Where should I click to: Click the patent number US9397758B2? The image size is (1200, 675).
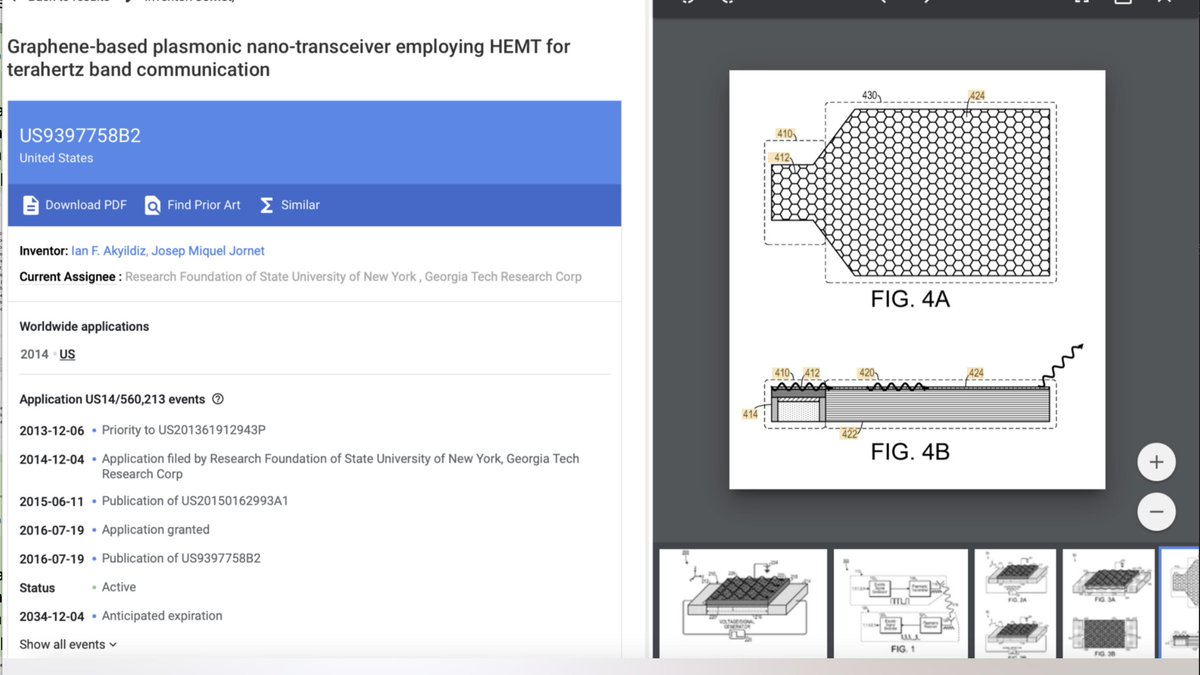click(80, 136)
